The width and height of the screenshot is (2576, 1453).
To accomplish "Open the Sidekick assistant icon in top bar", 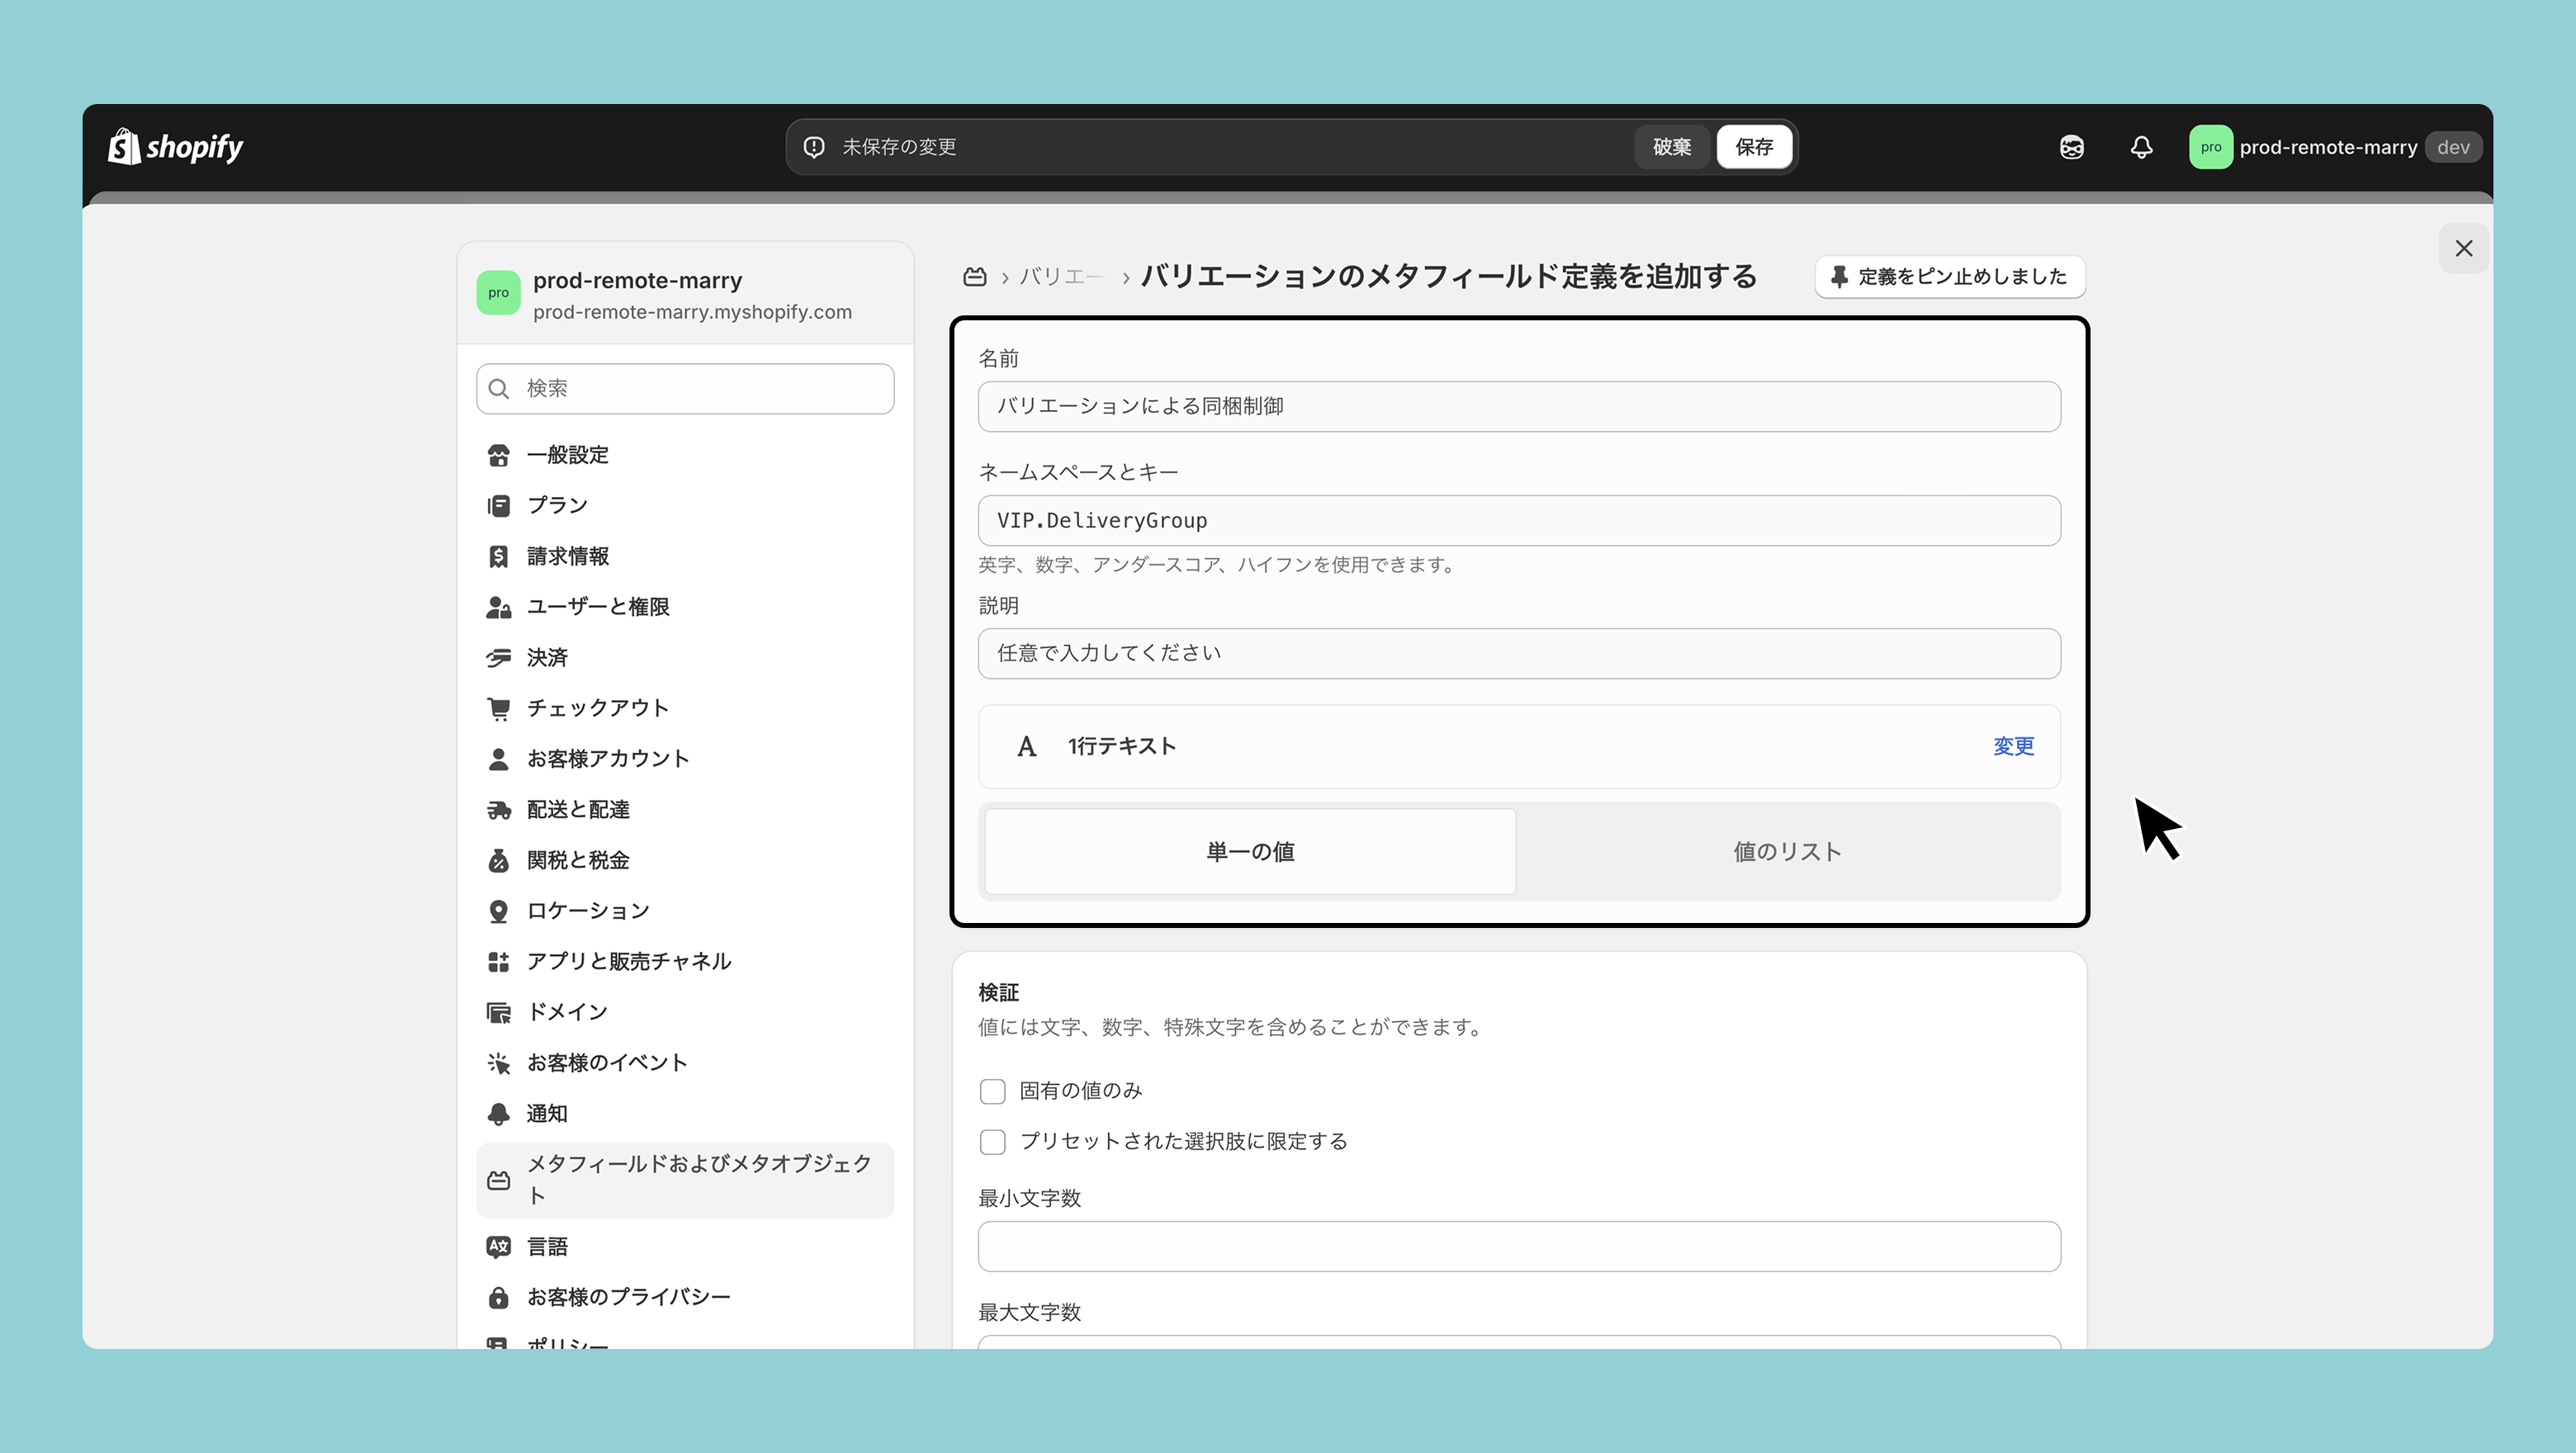I will [x=2071, y=147].
